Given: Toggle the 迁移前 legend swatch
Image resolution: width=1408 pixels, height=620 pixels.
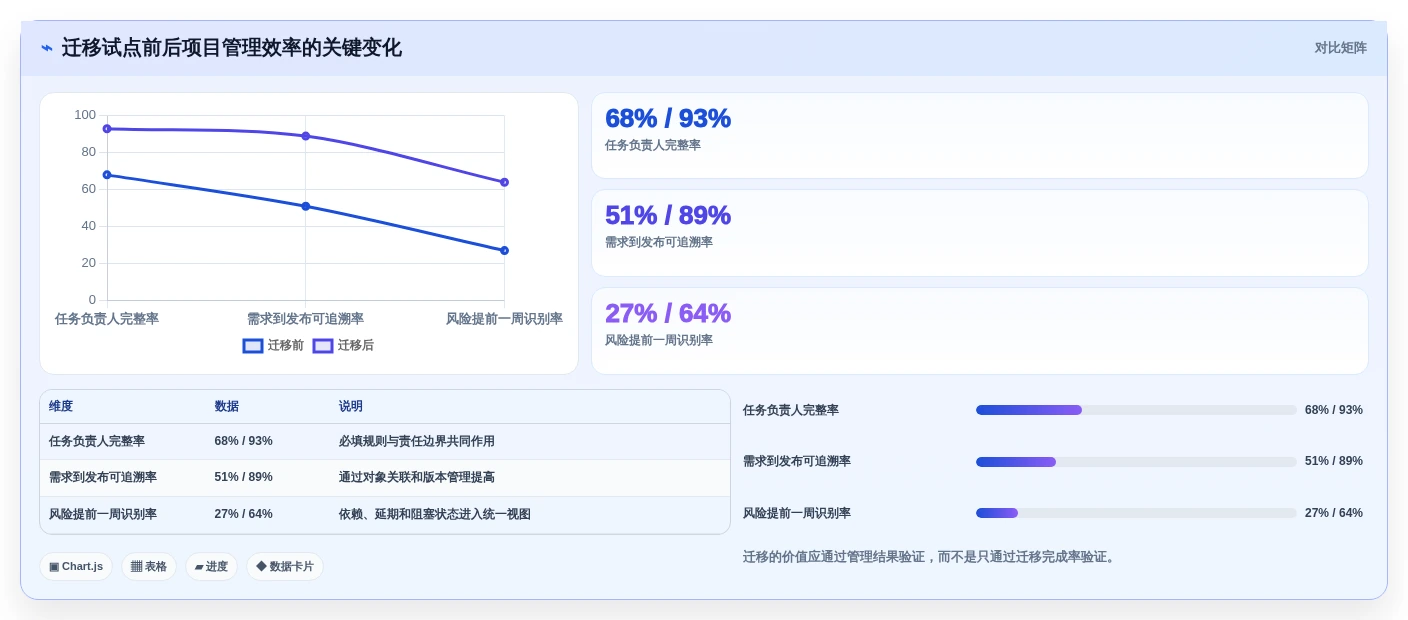Looking at the screenshot, I should 253,346.
